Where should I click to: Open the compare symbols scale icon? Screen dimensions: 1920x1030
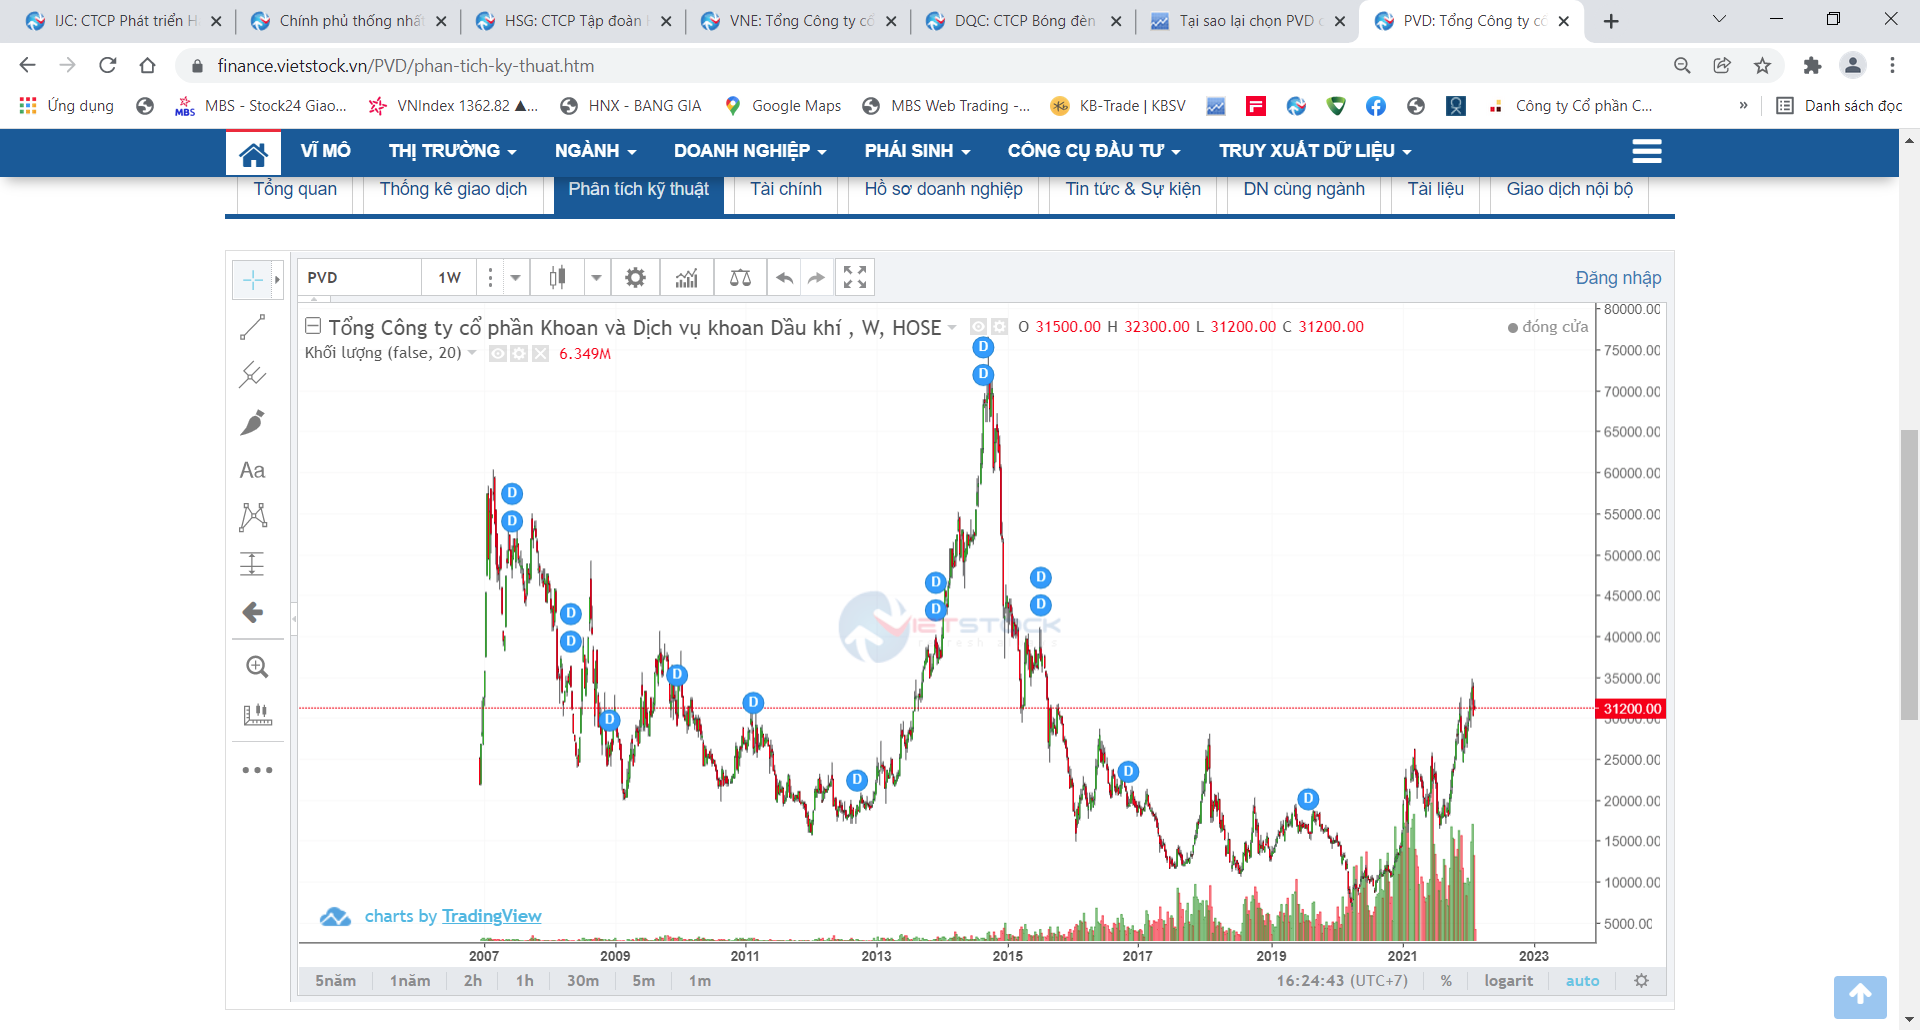point(740,278)
